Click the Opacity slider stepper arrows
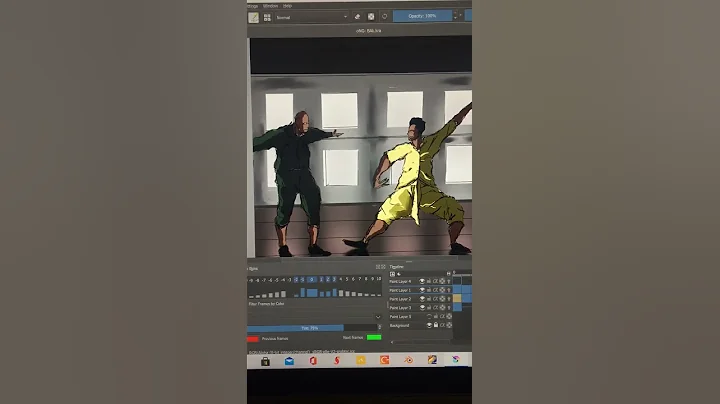This screenshot has width=720, height=404. tap(456, 16)
